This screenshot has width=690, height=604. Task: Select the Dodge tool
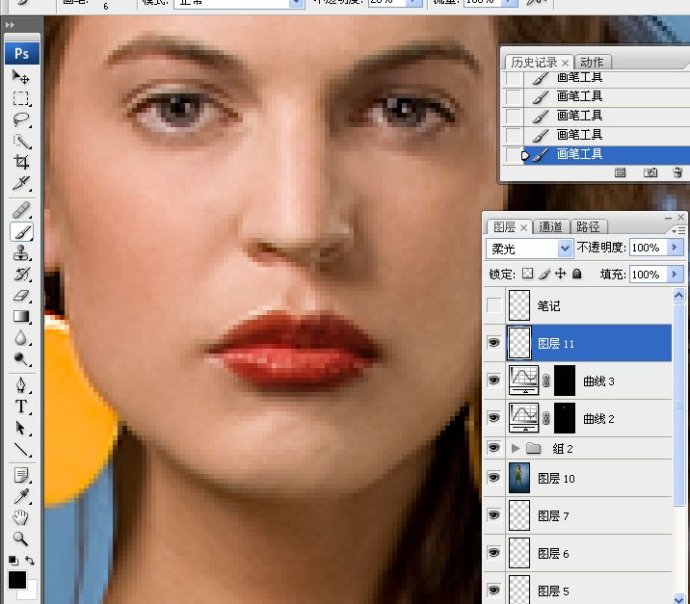click(21, 359)
